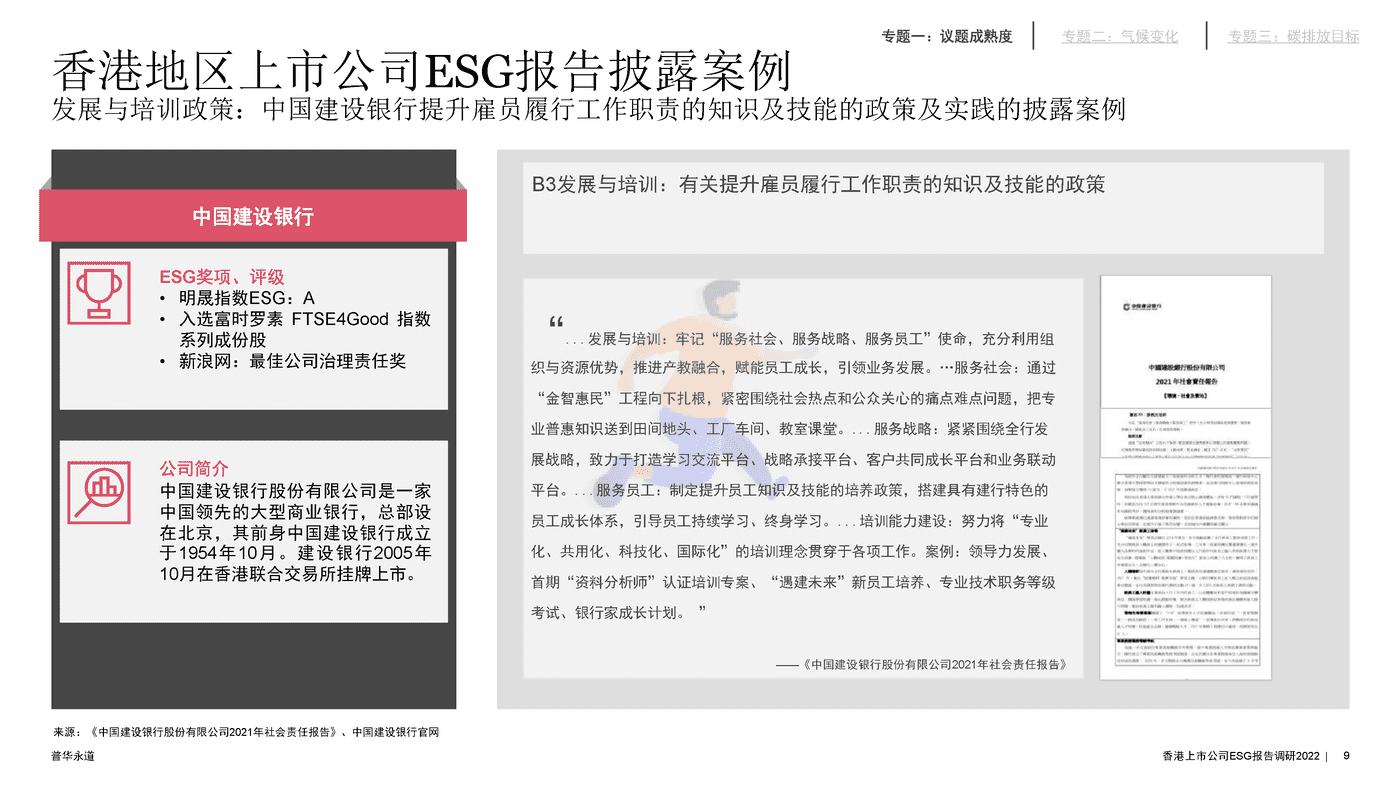Click the large opening quotation mark
This screenshot has height=788, width=1400.
556,323
